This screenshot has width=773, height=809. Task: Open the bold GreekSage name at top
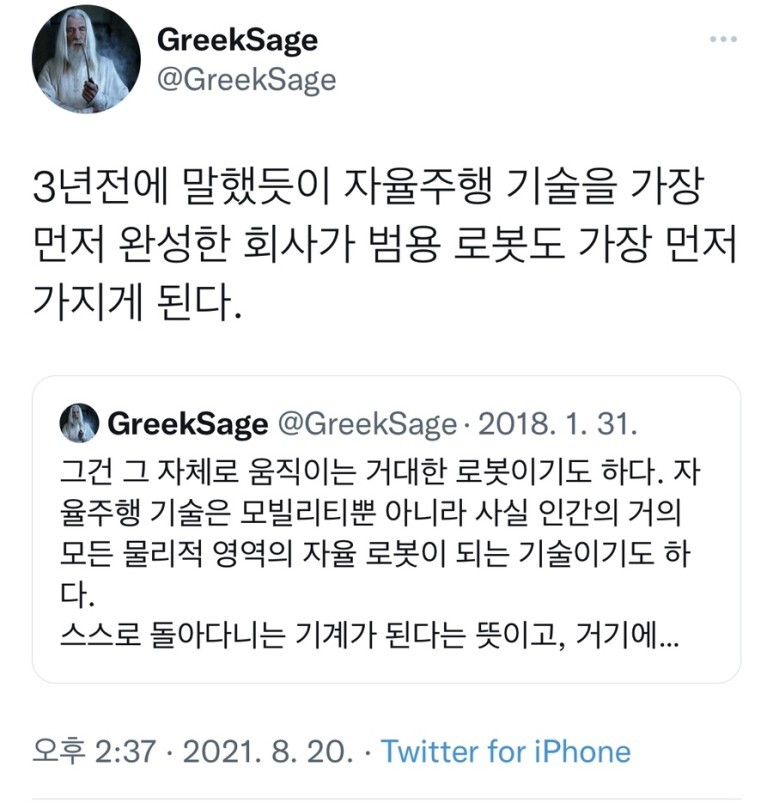point(237,40)
